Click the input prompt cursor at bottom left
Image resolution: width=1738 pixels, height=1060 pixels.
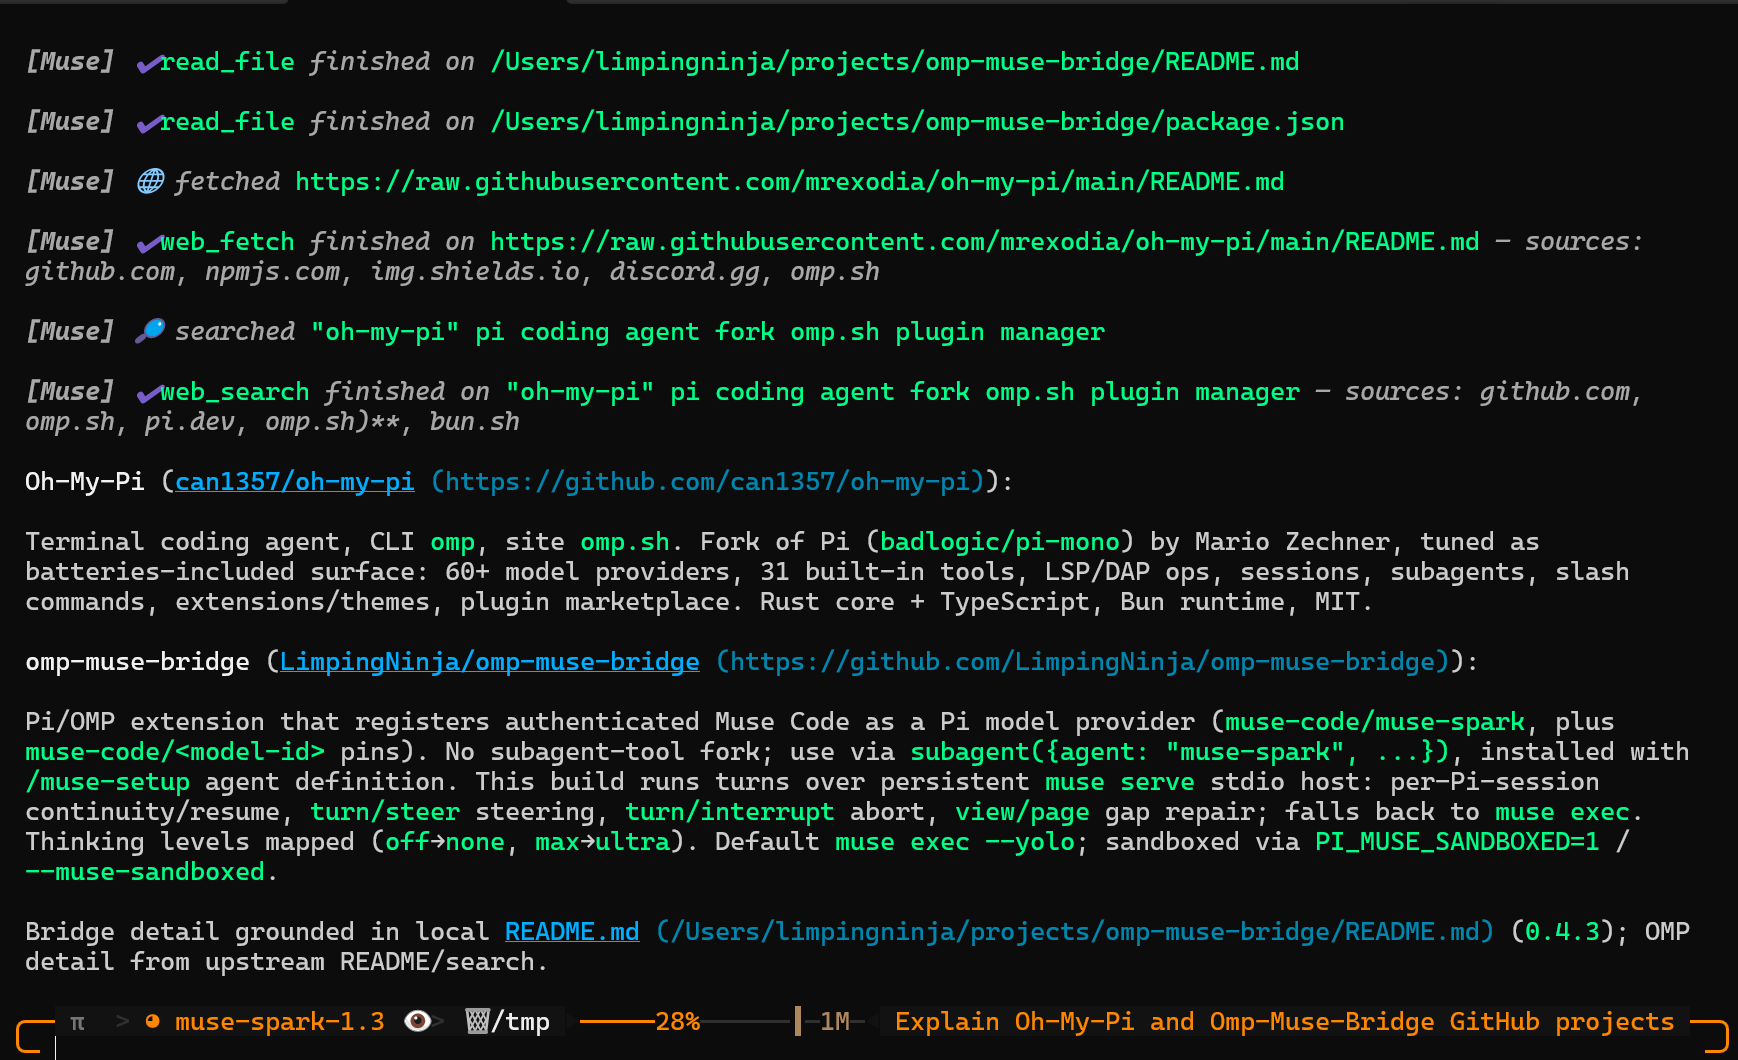[55, 1046]
